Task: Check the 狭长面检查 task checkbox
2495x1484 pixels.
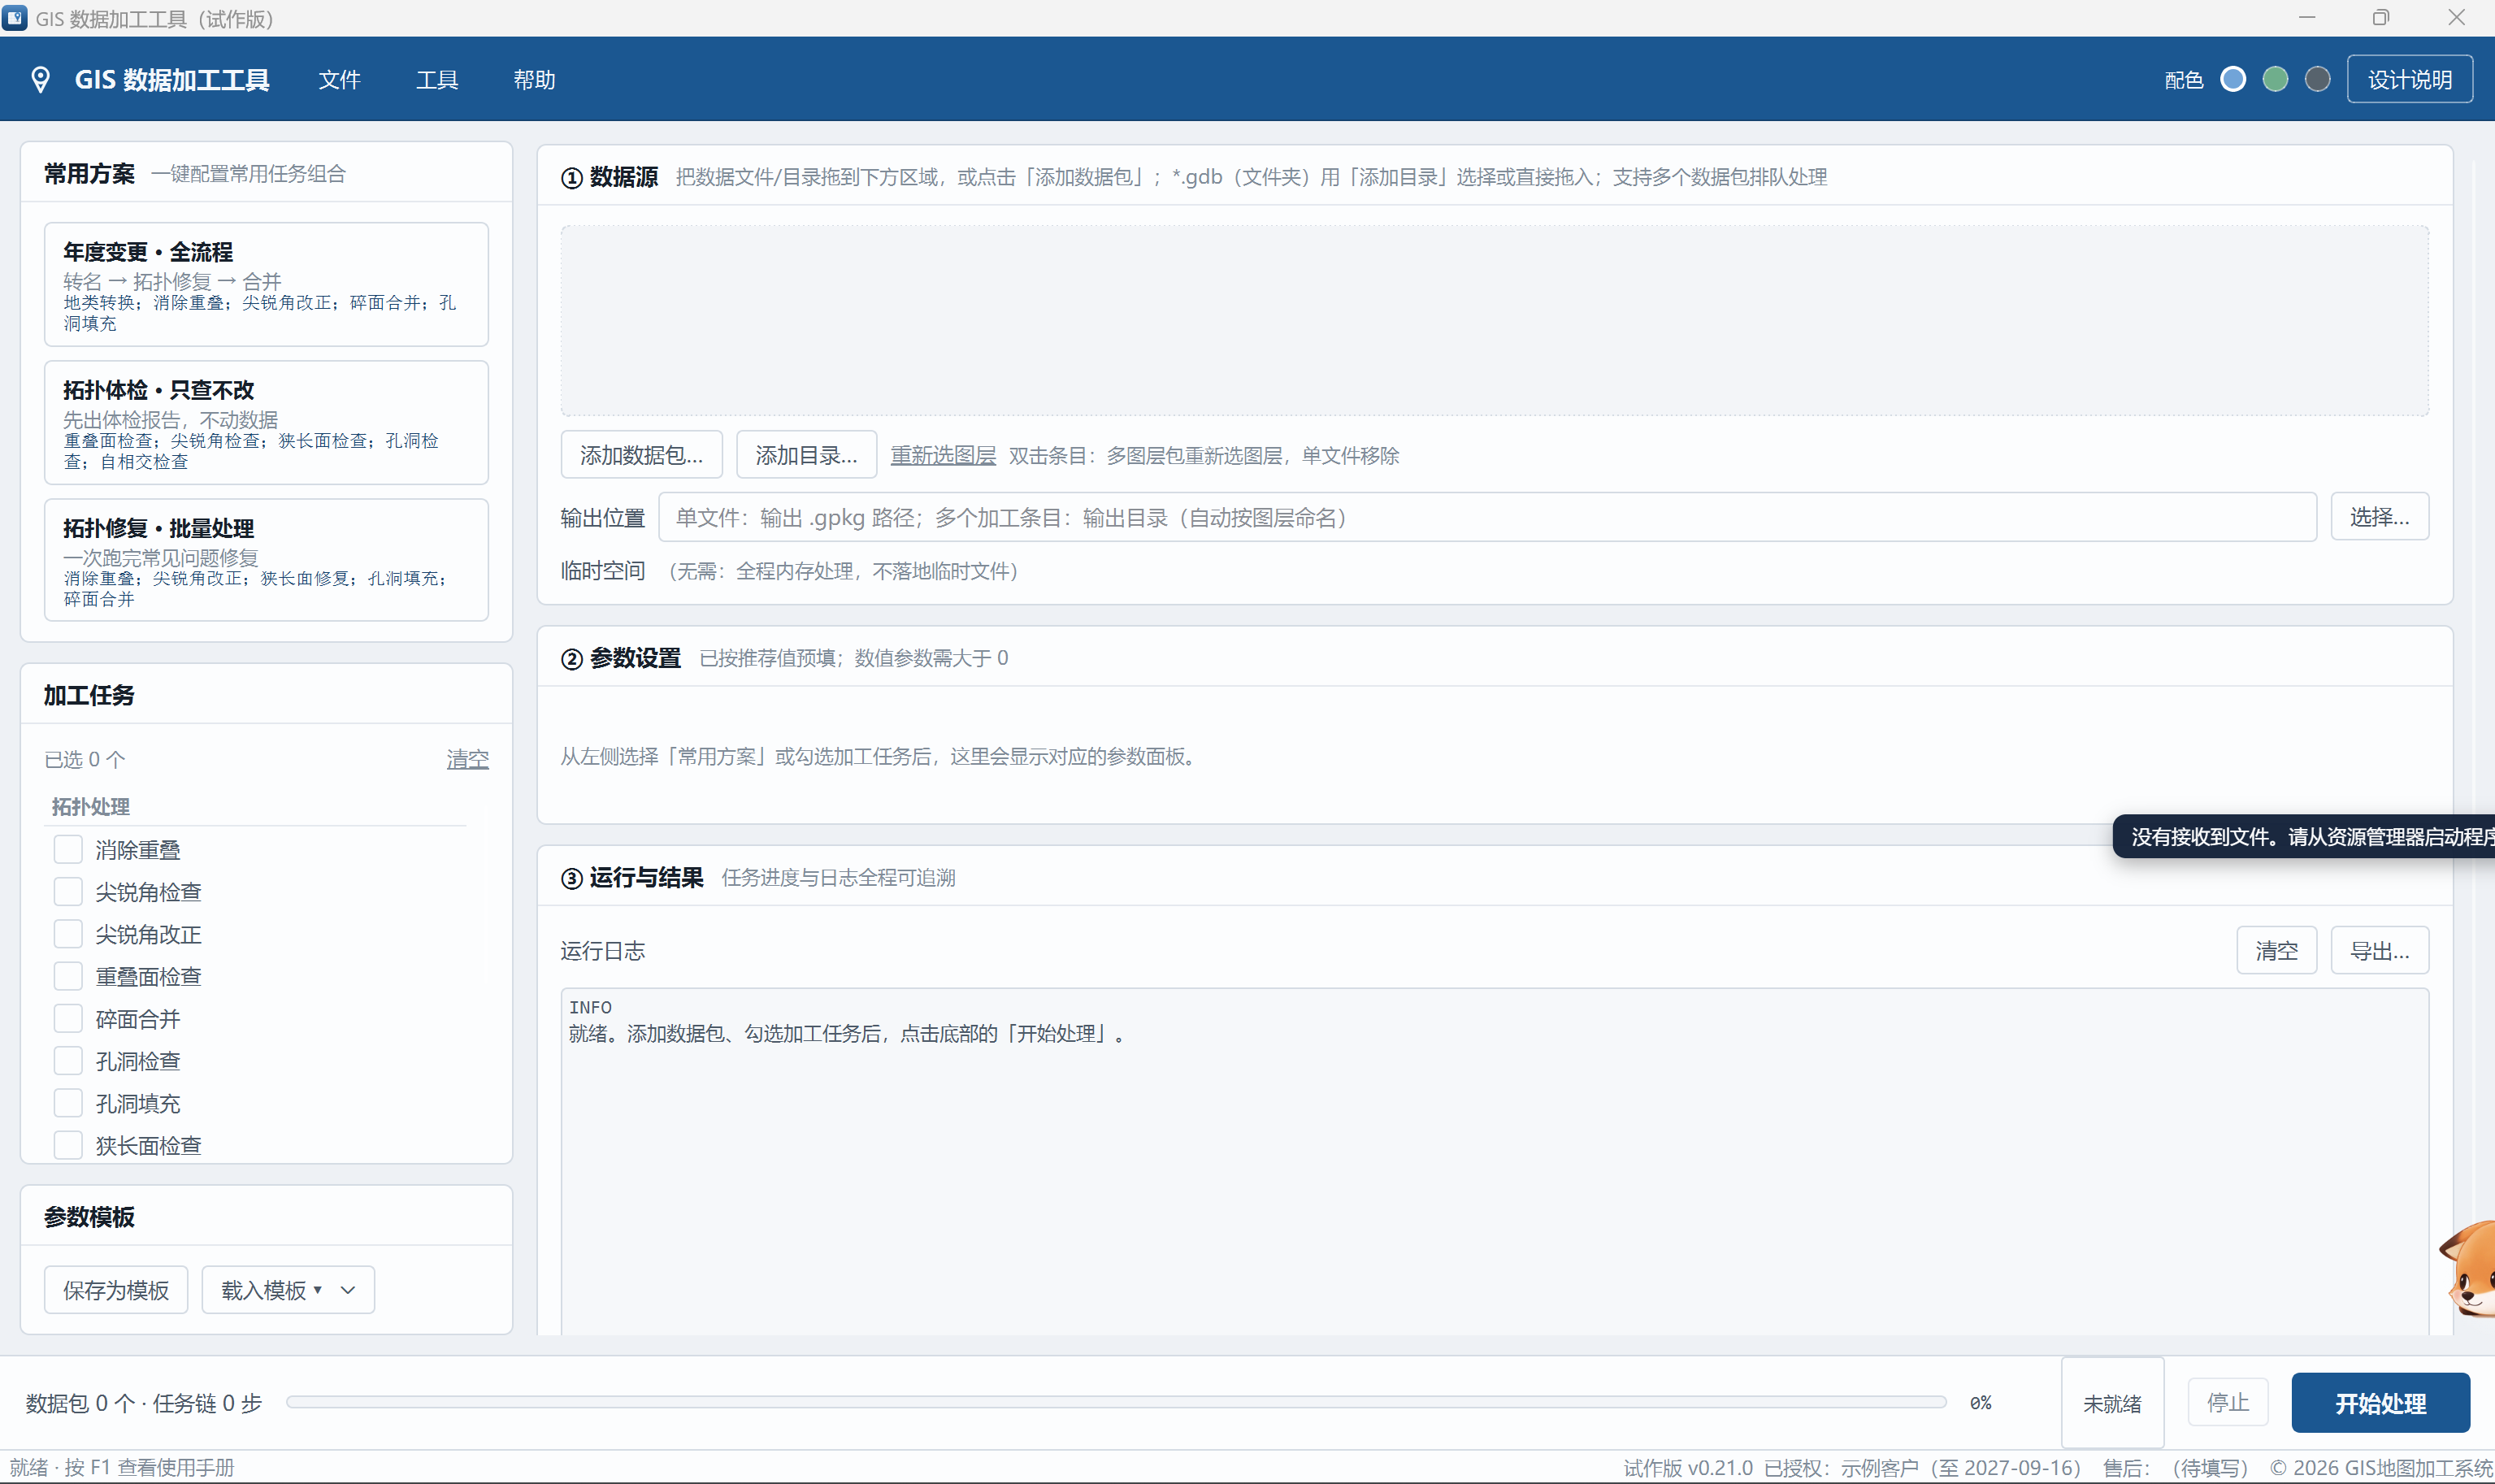Action: [68, 1145]
